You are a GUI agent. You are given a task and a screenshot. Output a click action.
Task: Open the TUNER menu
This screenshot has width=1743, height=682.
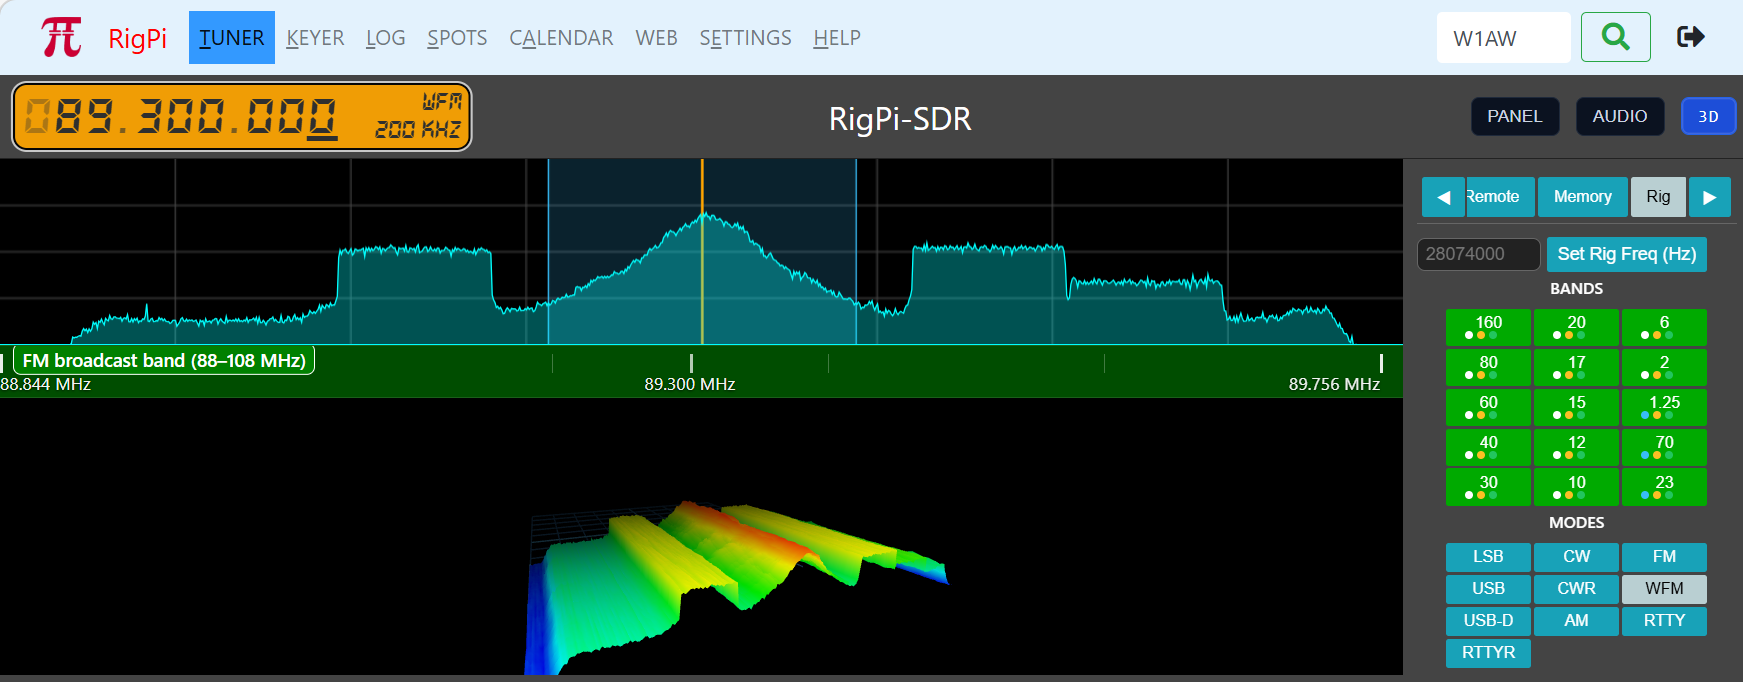tap(232, 38)
